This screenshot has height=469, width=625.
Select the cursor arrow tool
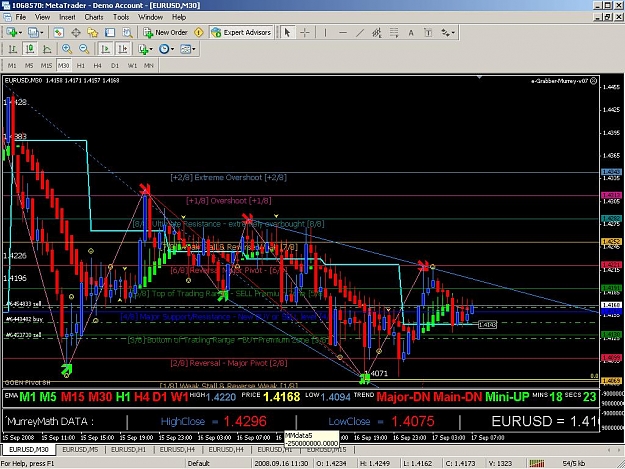287,33
